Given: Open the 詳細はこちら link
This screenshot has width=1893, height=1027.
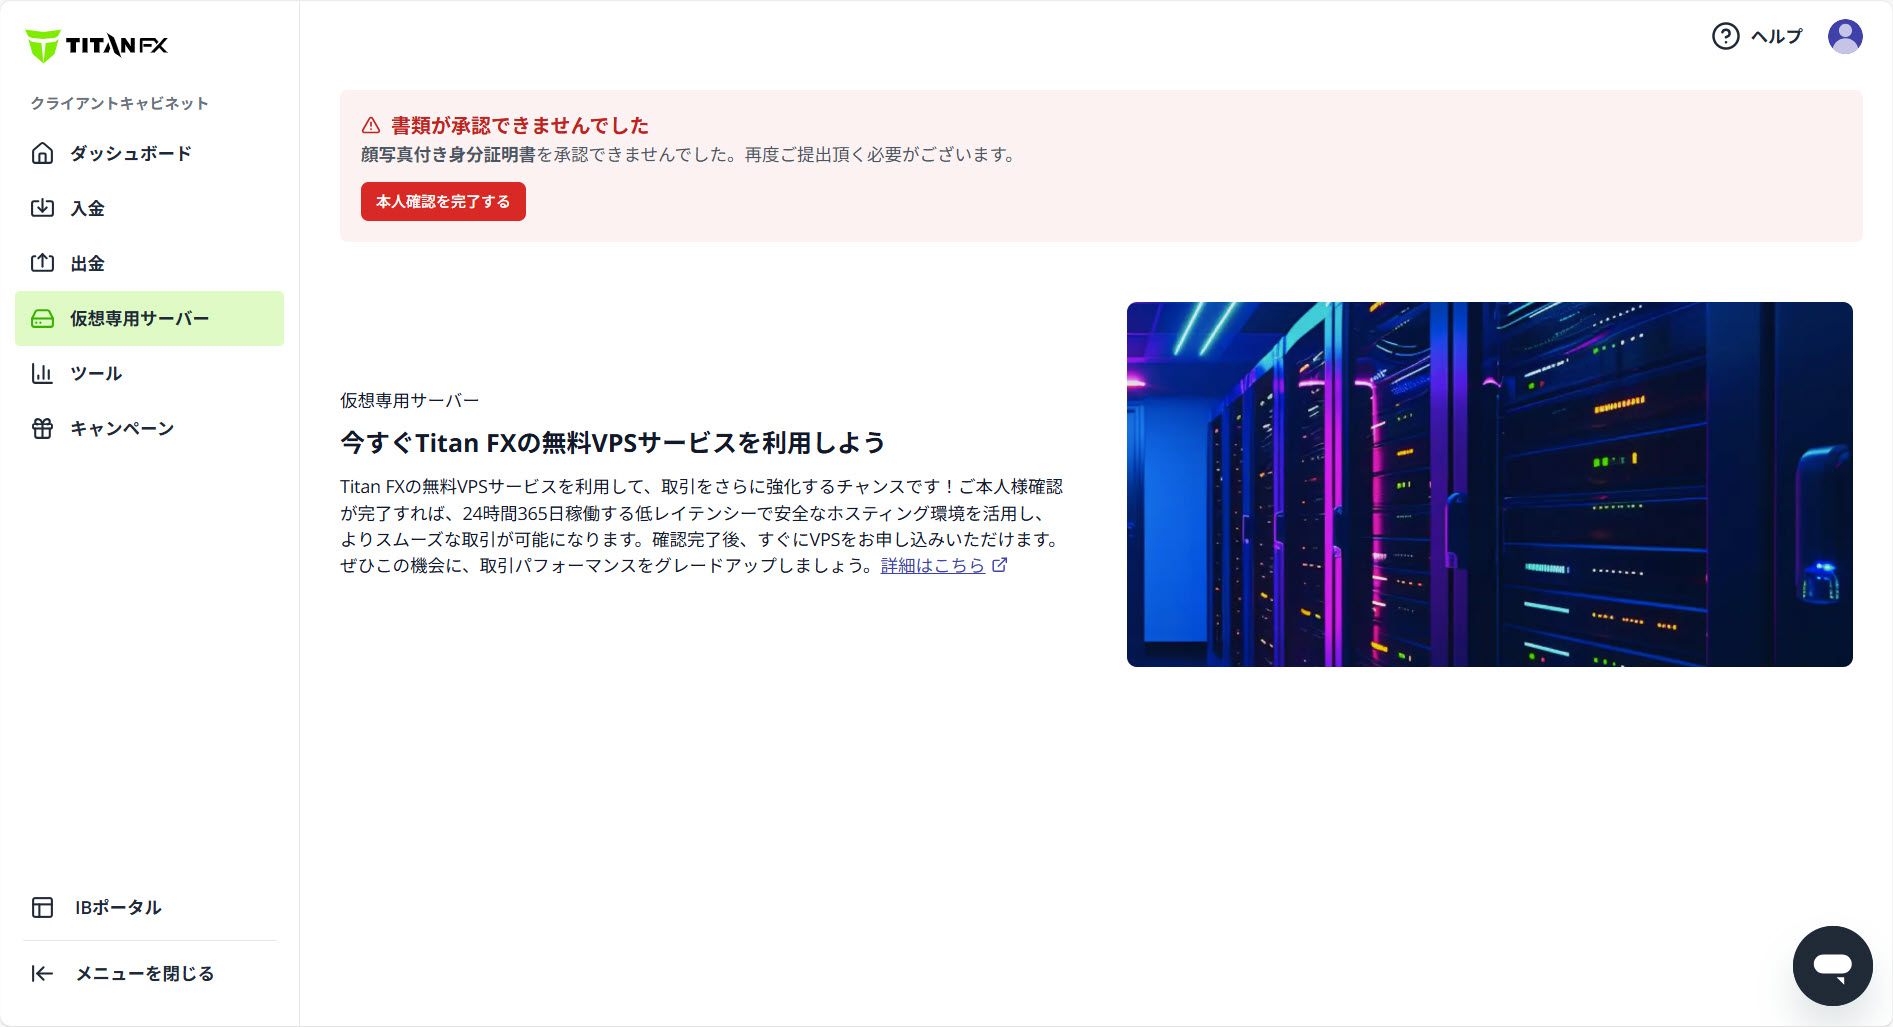Looking at the screenshot, I should pyautogui.click(x=932, y=564).
